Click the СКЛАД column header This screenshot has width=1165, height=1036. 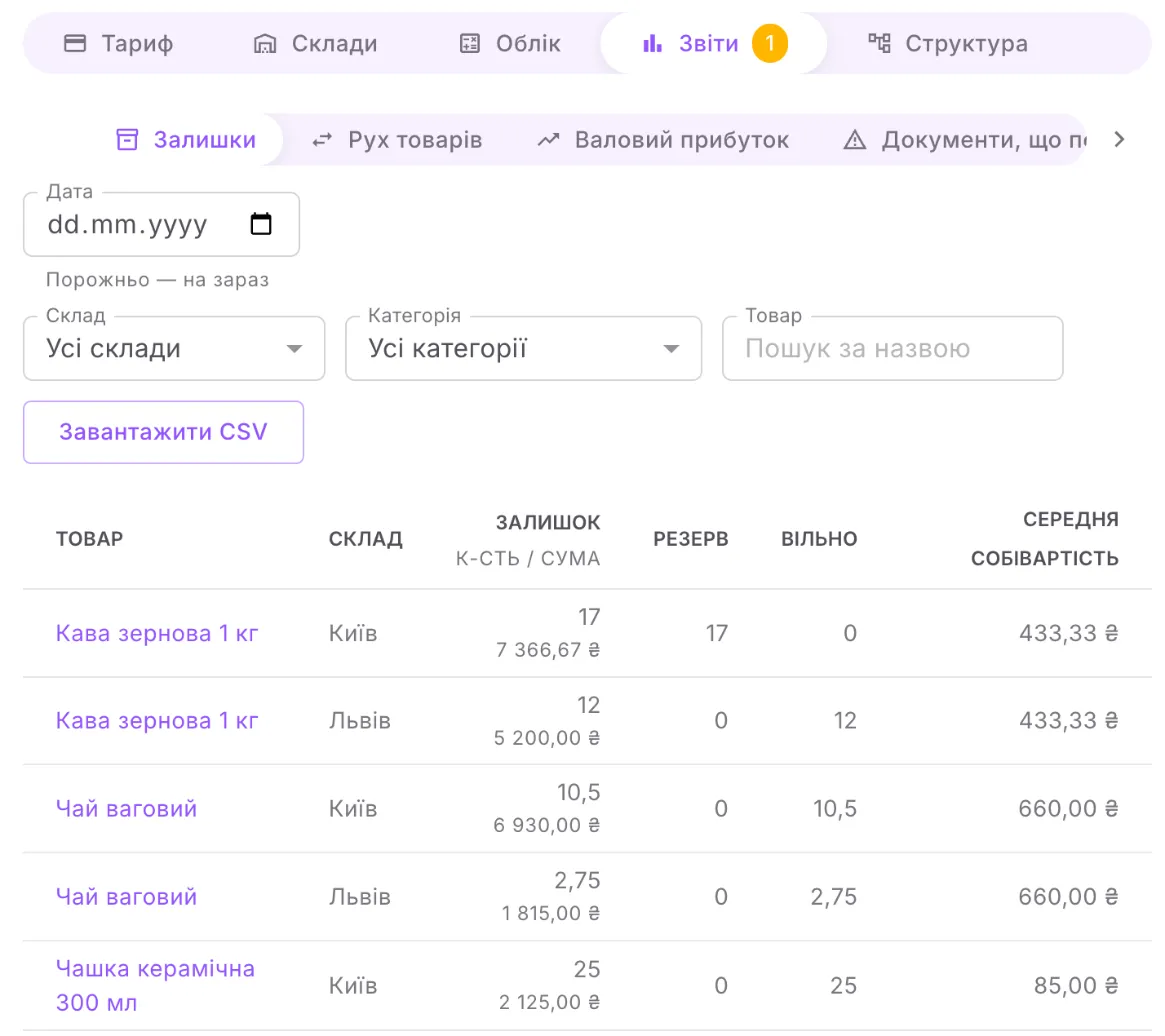point(366,539)
